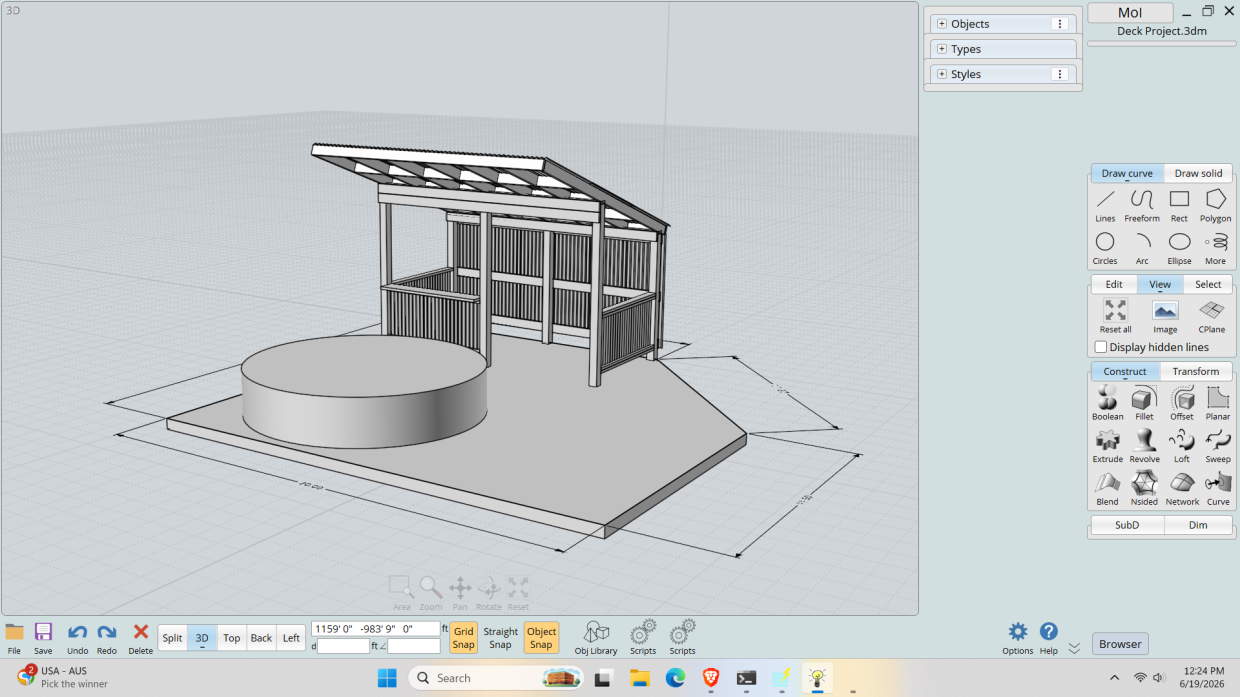
Task: Delete the selected object
Action: pos(141,637)
